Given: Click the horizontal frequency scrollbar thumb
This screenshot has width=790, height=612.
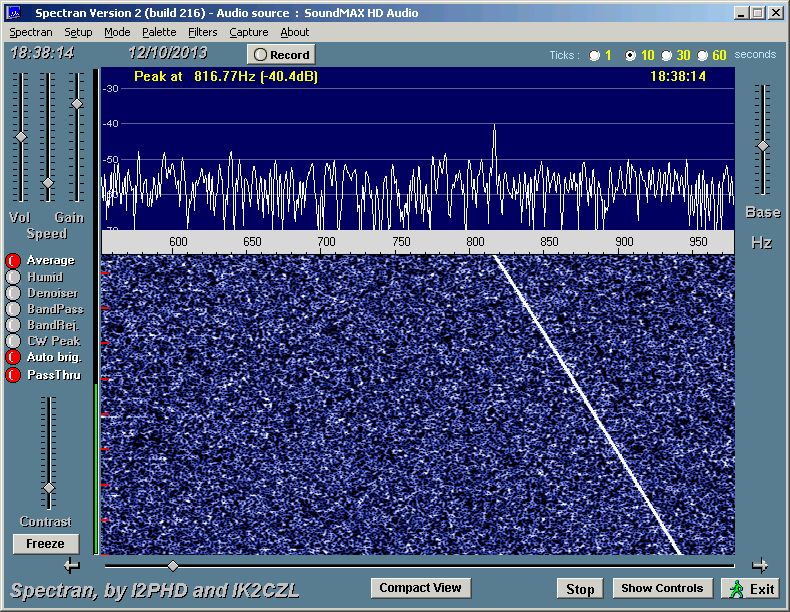Looking at the screenshot, I should [173, 566].
